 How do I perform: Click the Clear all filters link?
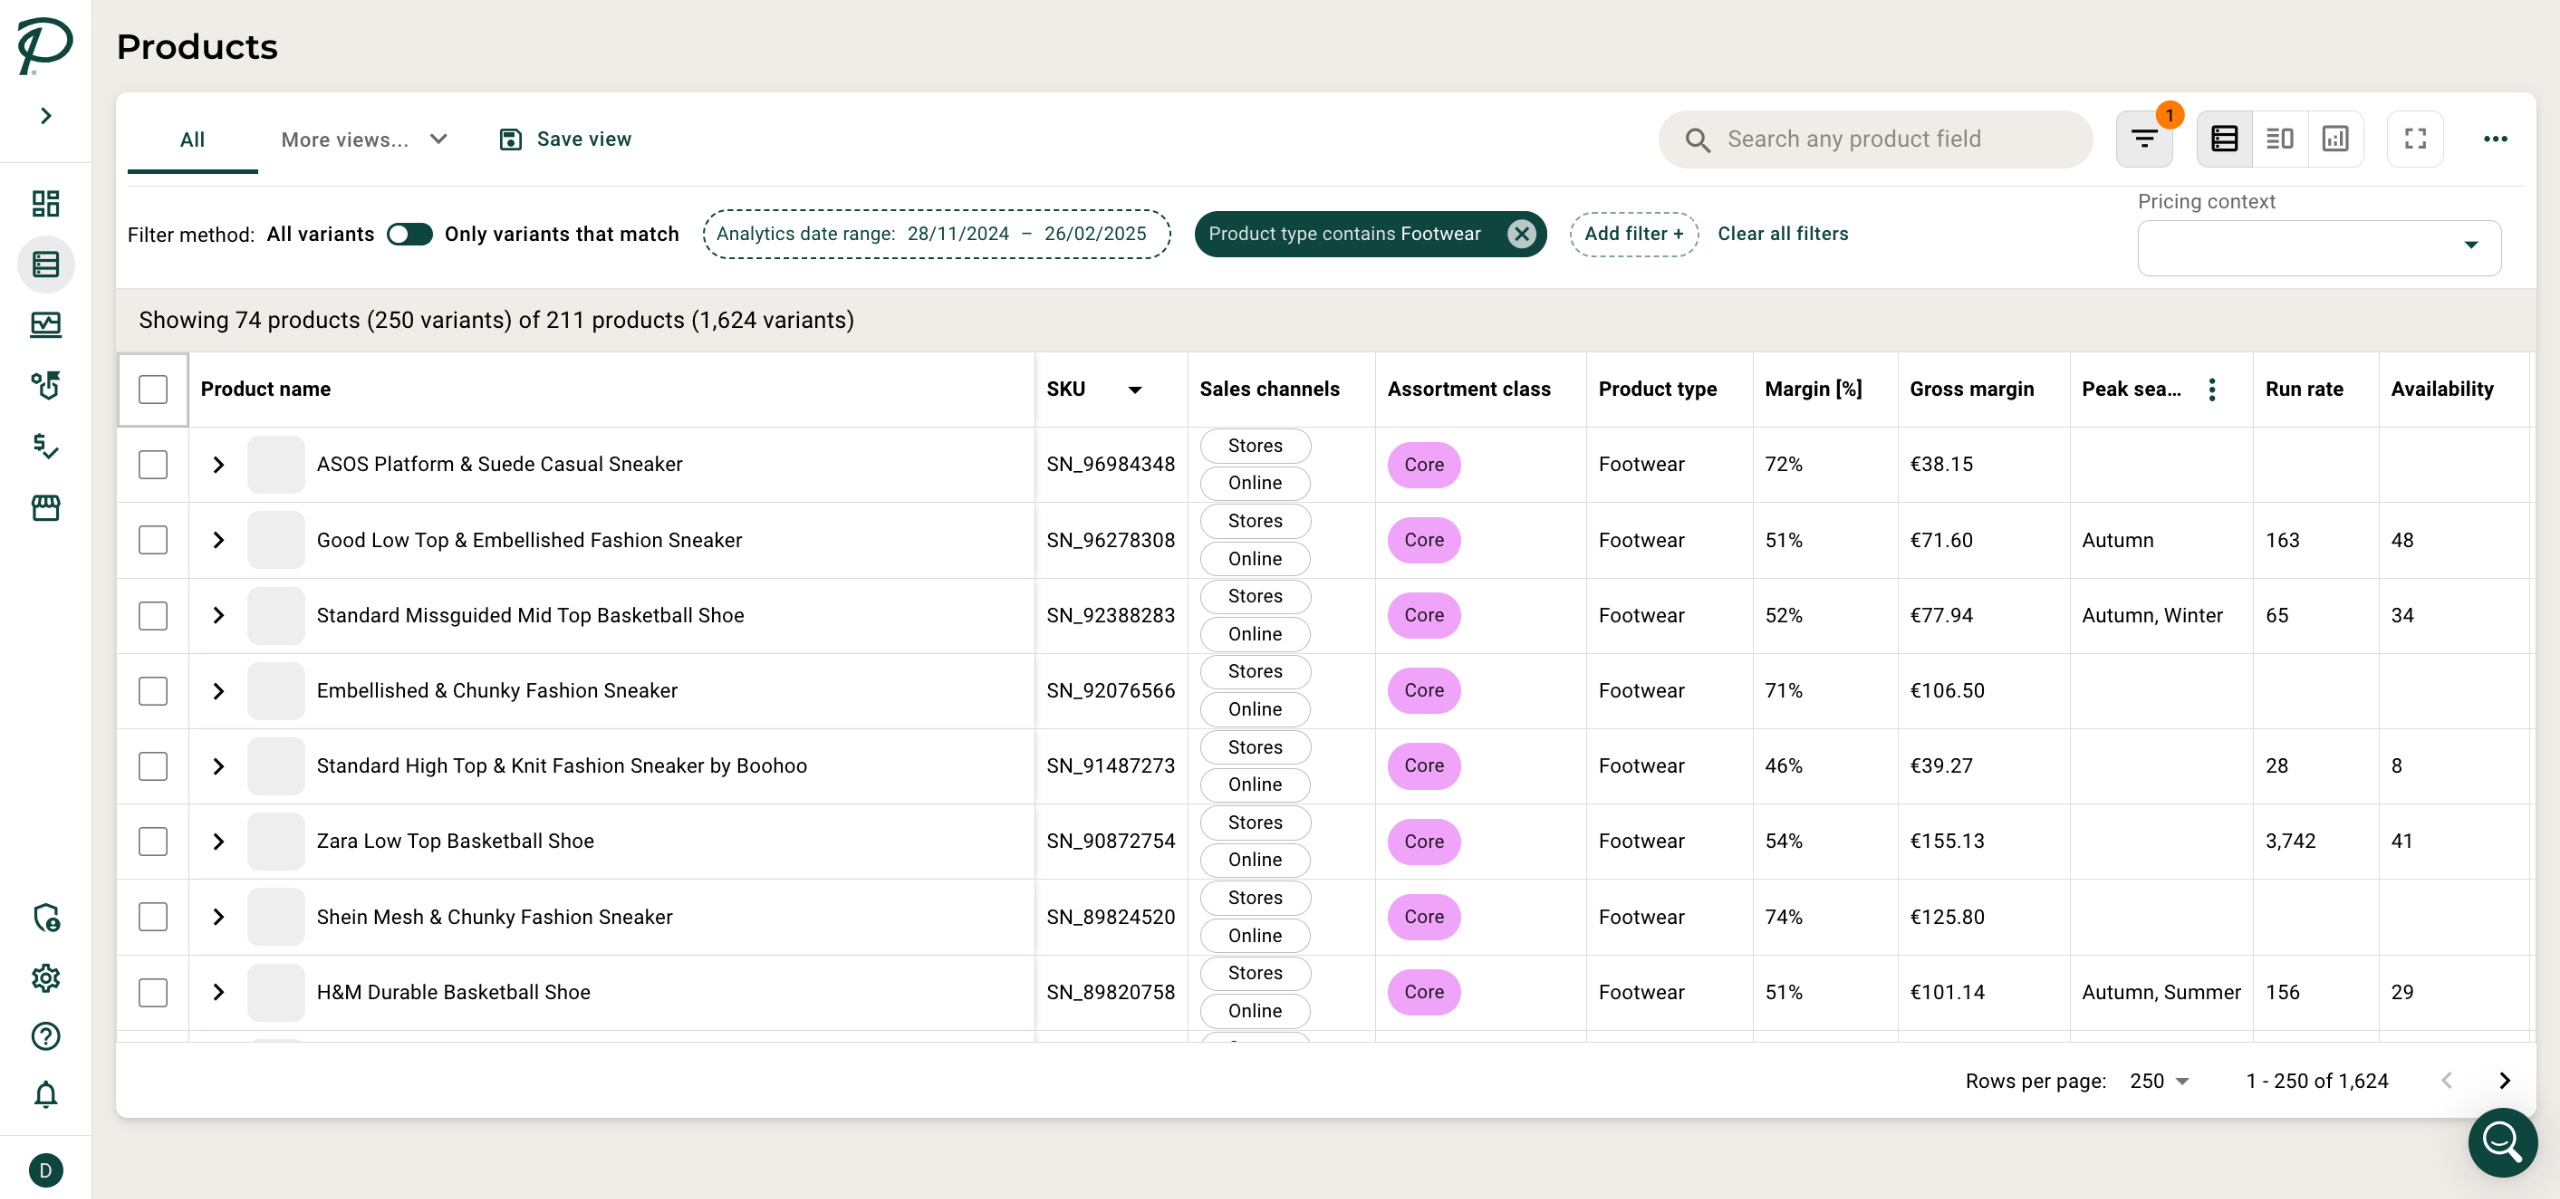(x=1782, y=234)
